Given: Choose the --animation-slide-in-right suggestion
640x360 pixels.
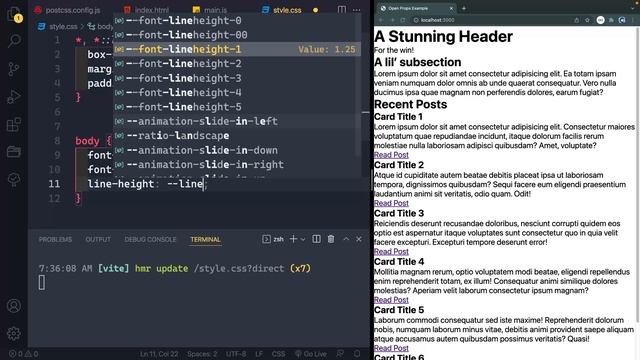Looking at the screenshot, I should point(237,164).
